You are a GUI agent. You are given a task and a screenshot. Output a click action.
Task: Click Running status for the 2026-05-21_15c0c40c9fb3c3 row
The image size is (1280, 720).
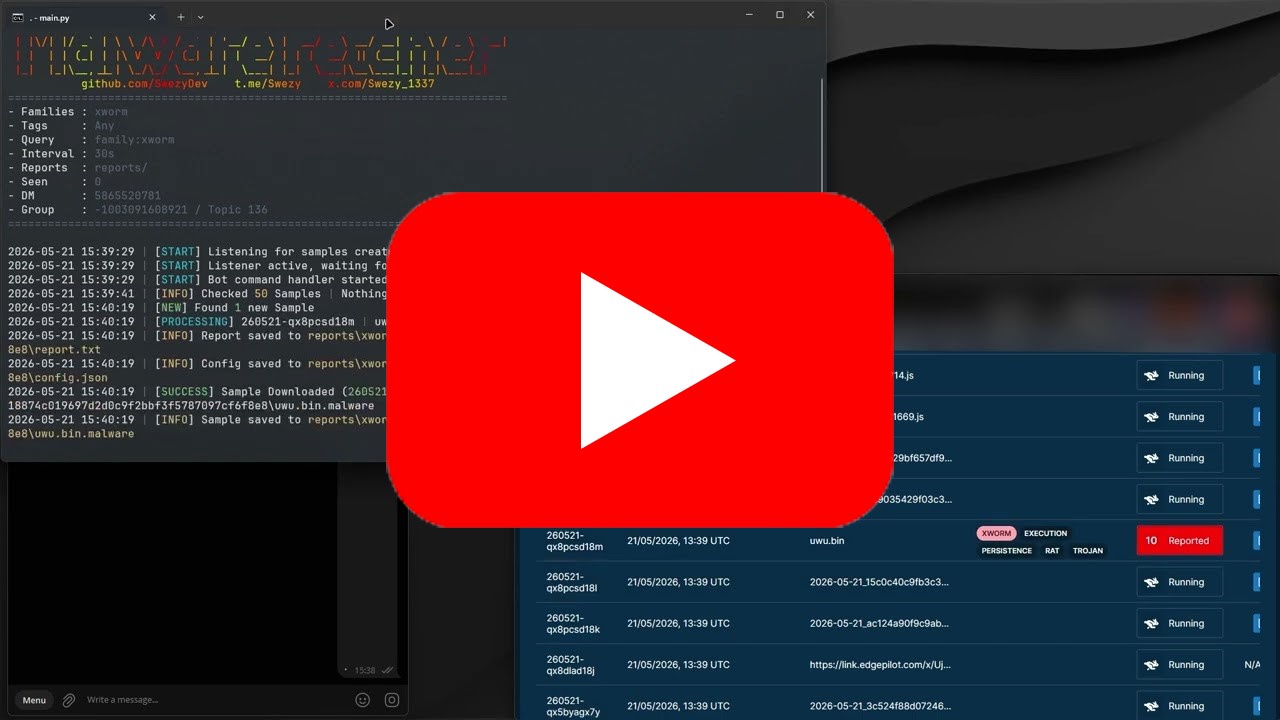click(1180, 582)
